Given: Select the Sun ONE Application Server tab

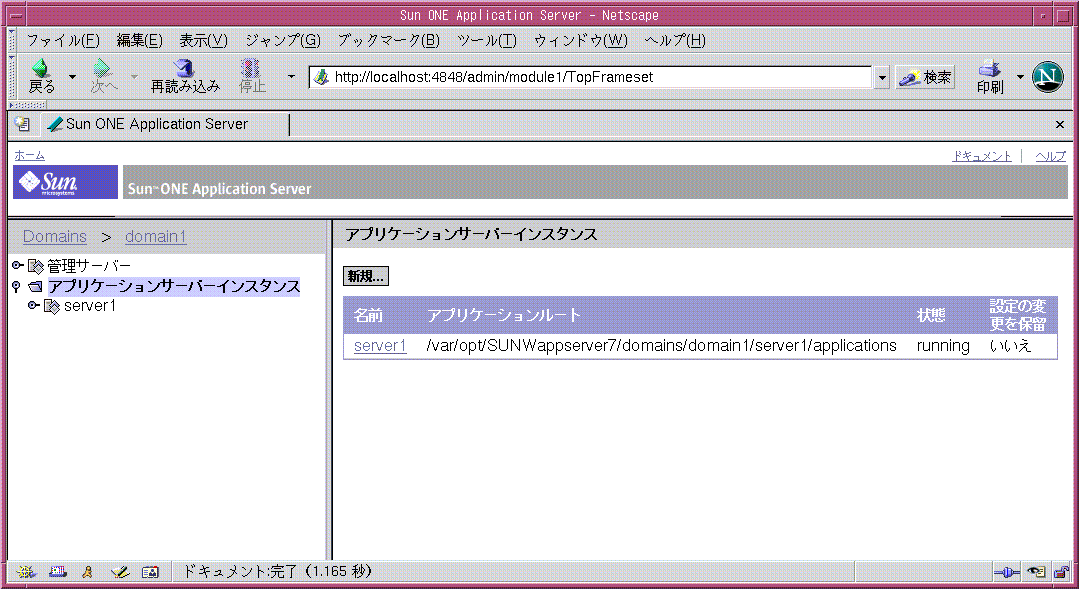Looking at the screenshot, I should point(165,125).
